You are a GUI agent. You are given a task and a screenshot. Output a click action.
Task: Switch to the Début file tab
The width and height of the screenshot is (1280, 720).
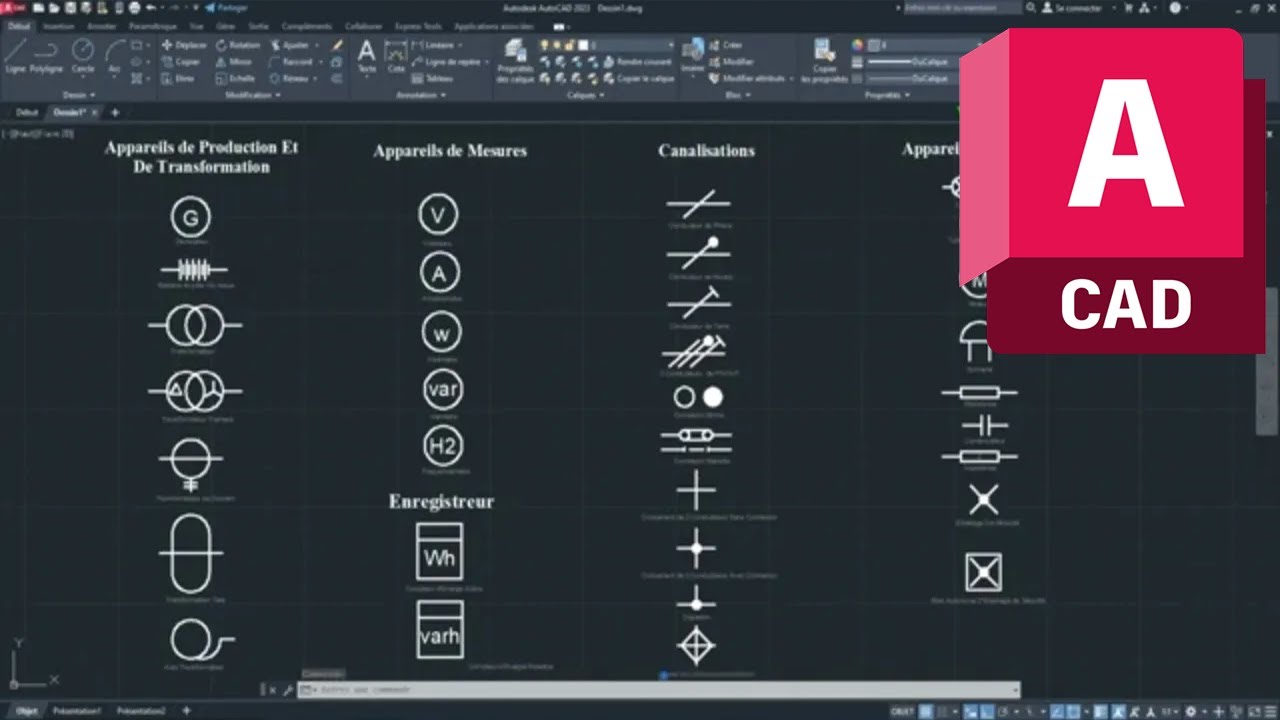click(26, 112)
